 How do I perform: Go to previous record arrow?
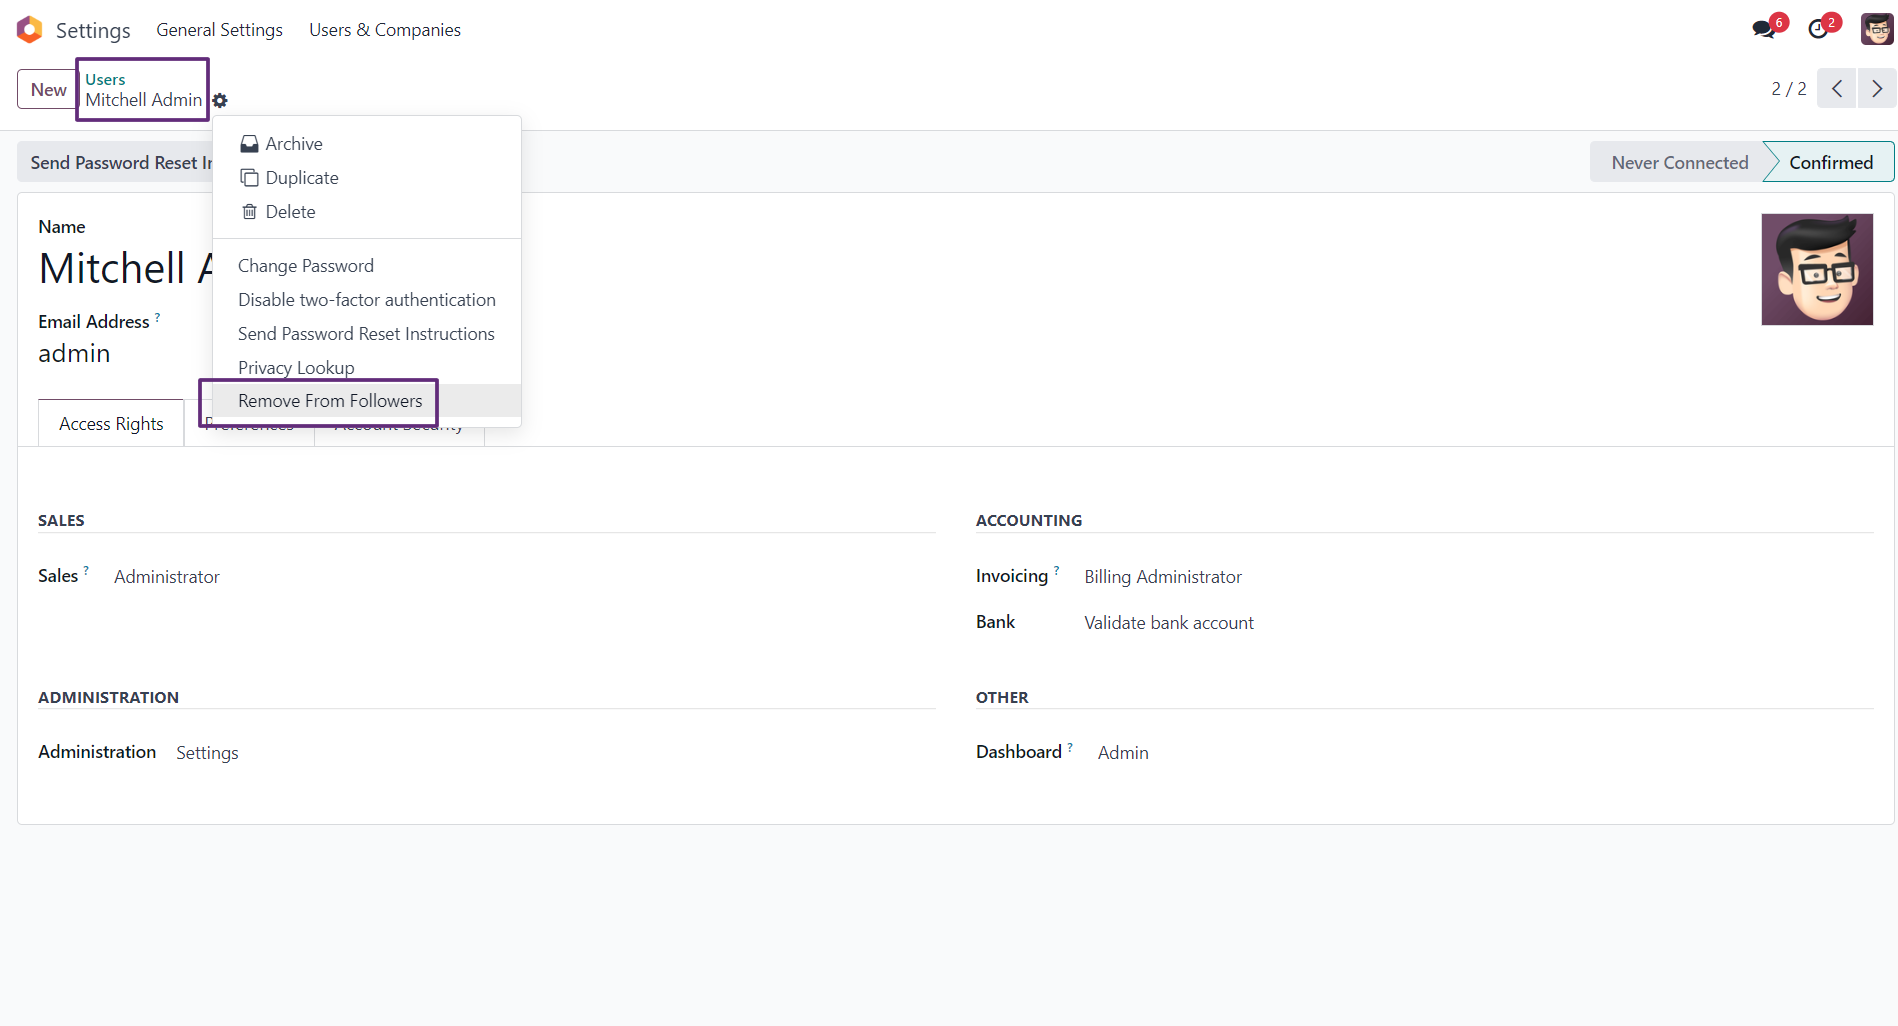click(1837, 89)
